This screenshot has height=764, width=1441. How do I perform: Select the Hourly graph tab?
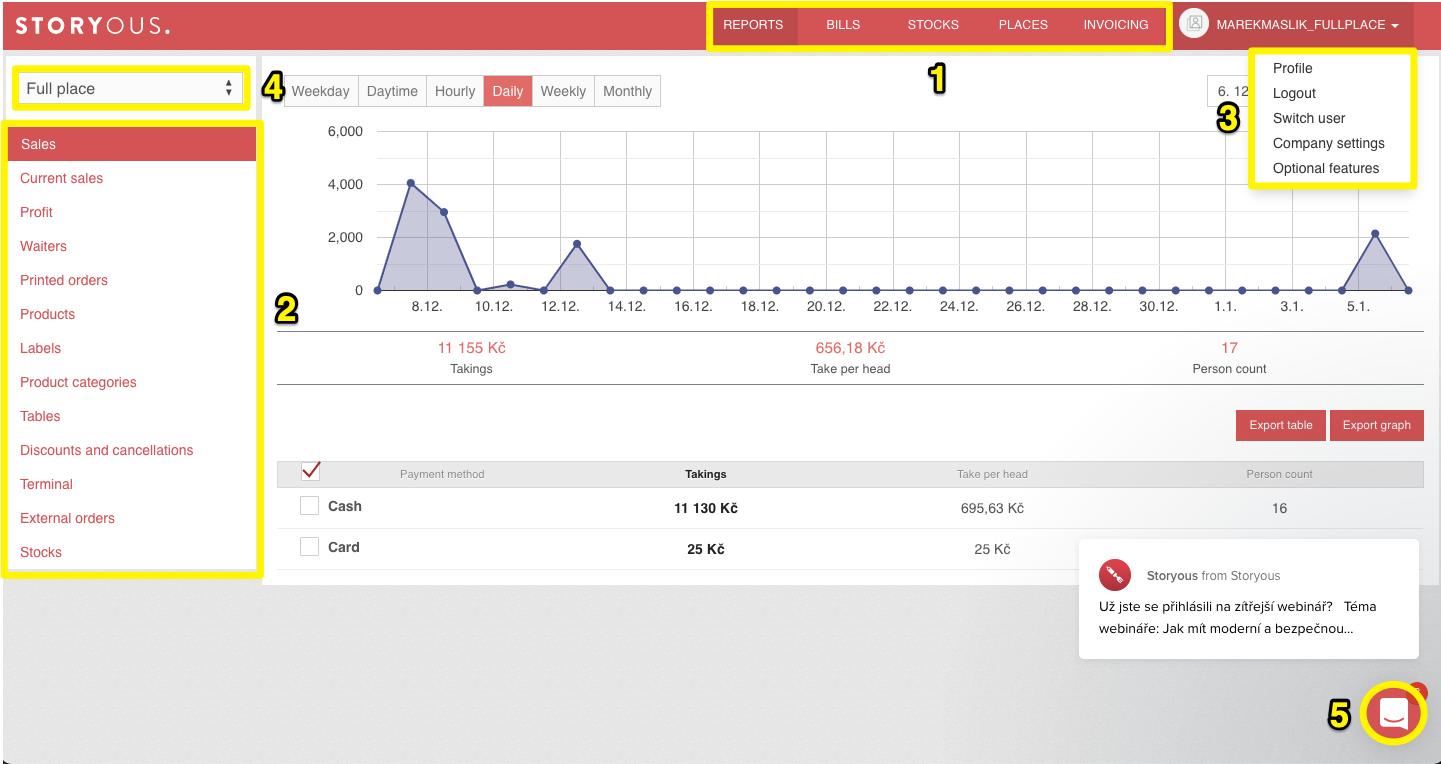coord(455,91)
